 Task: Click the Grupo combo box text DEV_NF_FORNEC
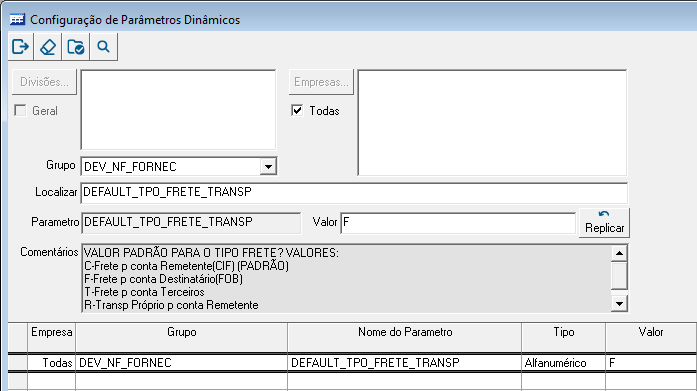coord(130,167)
